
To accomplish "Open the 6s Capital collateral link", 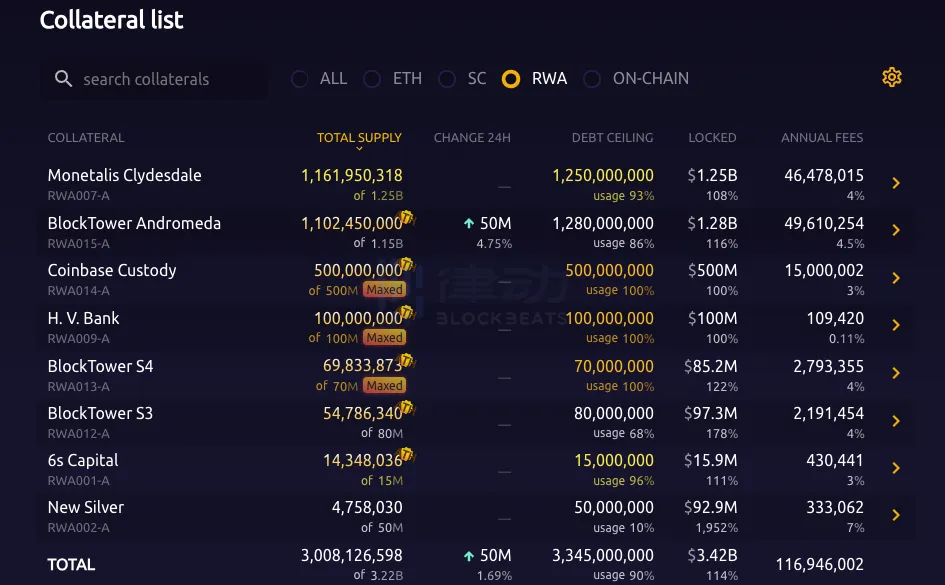I will 83,460.
